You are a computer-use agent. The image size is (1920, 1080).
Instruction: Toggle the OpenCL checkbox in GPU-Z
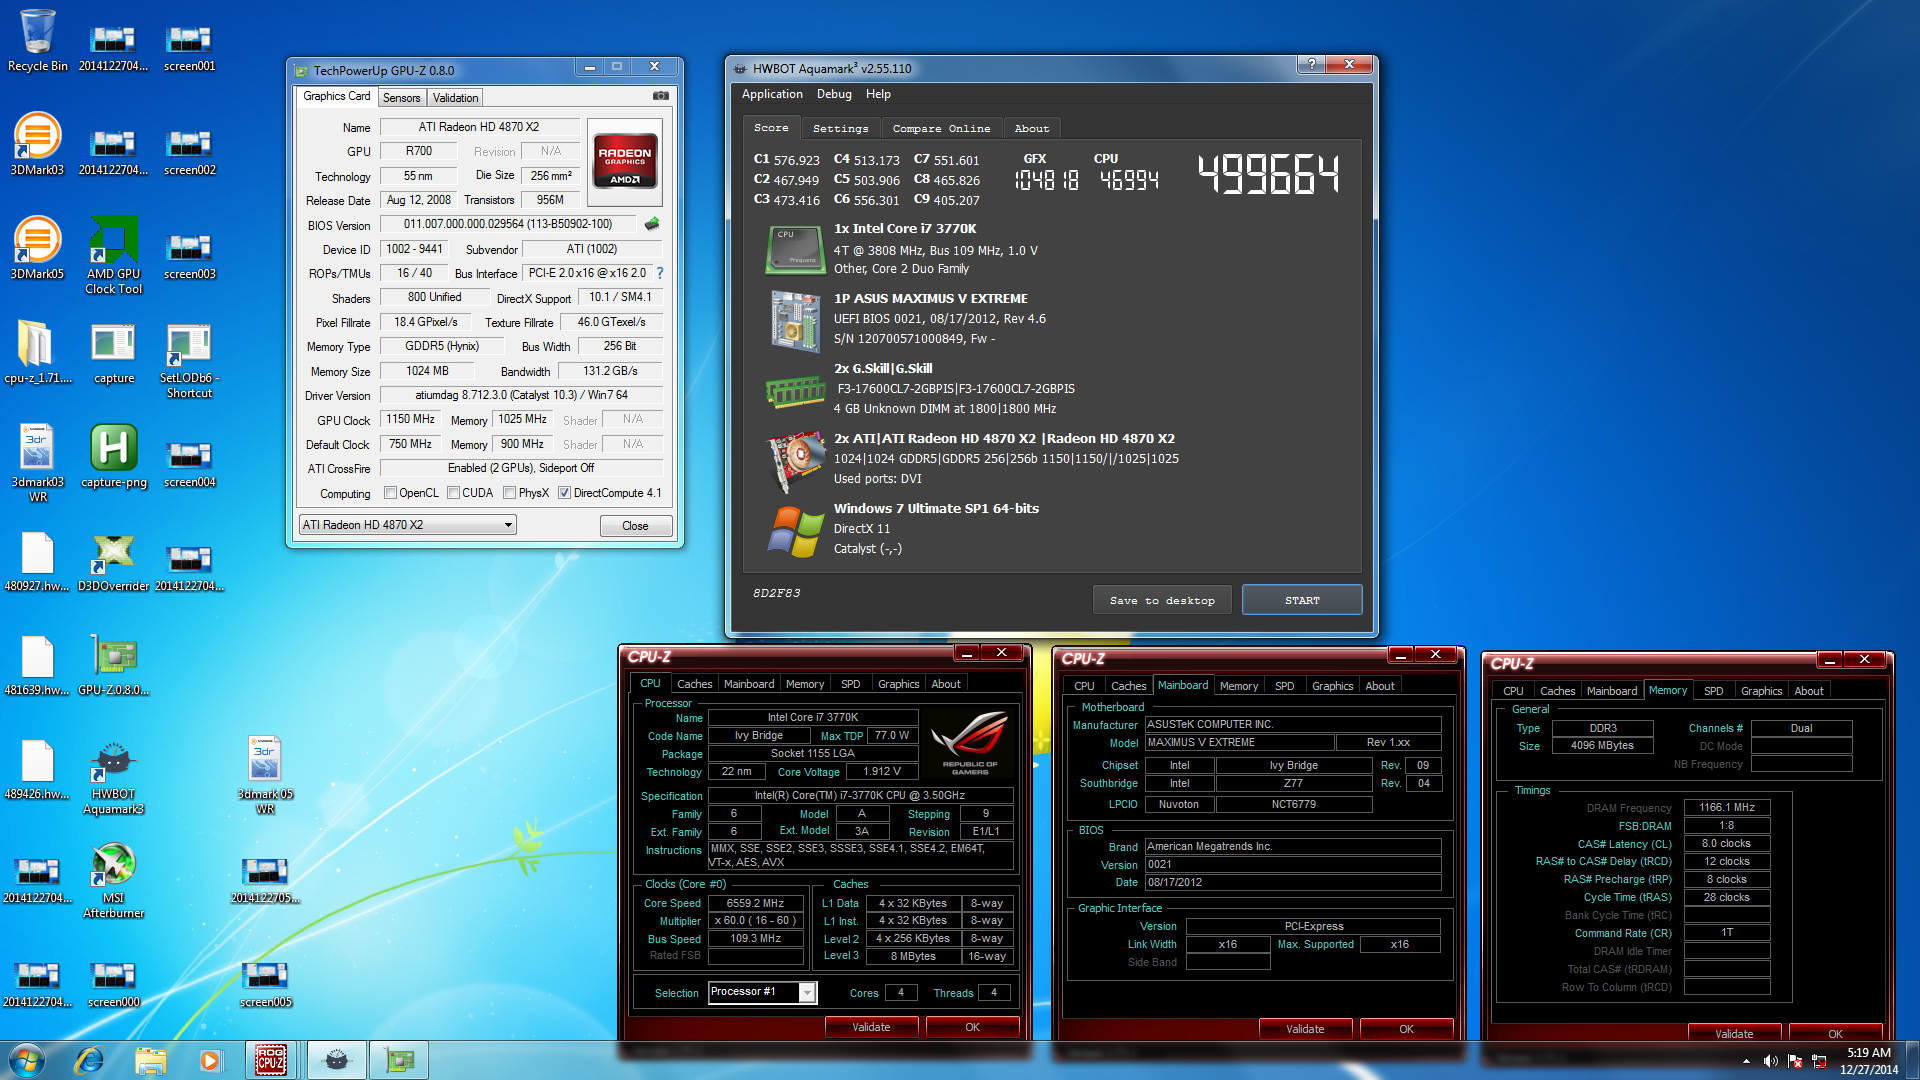391,493
